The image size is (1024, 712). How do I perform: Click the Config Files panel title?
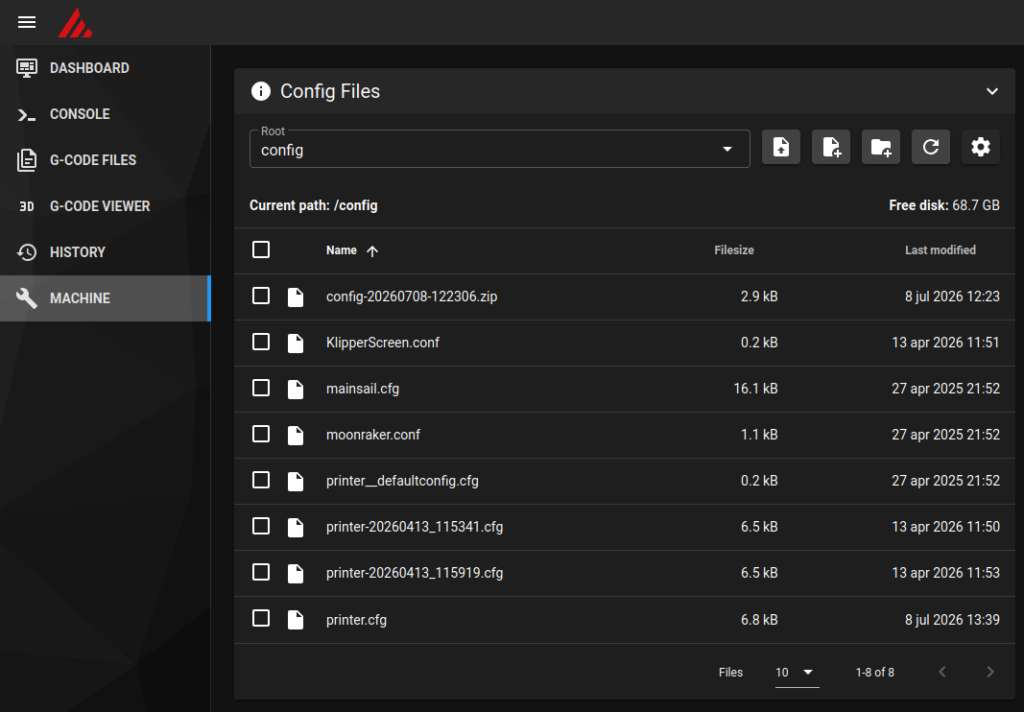pos(330,91)
